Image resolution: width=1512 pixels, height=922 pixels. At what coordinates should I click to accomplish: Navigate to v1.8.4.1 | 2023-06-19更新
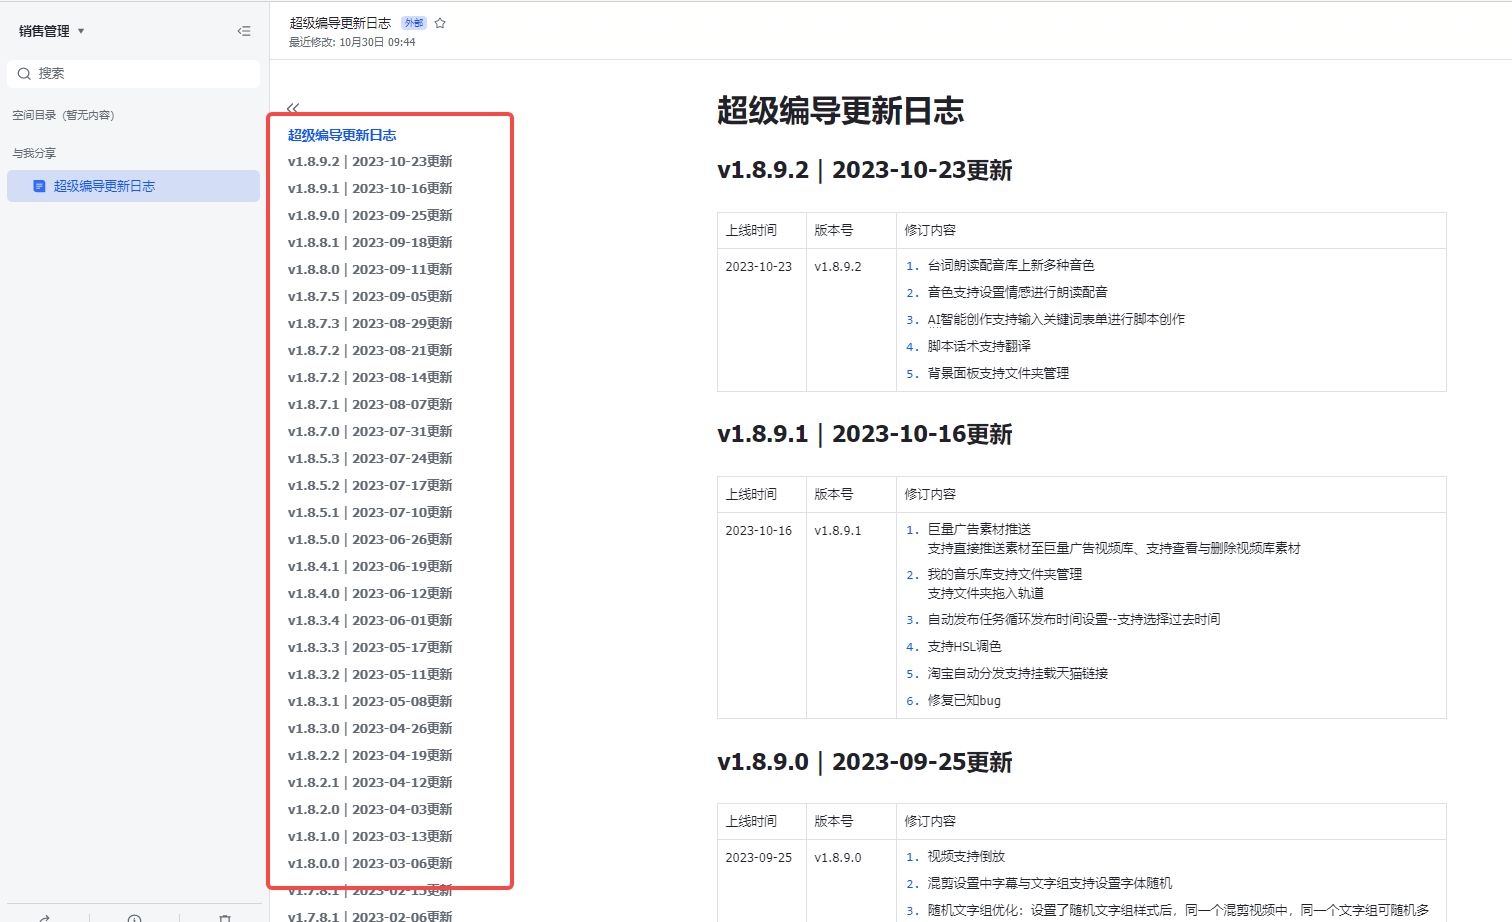370,566
